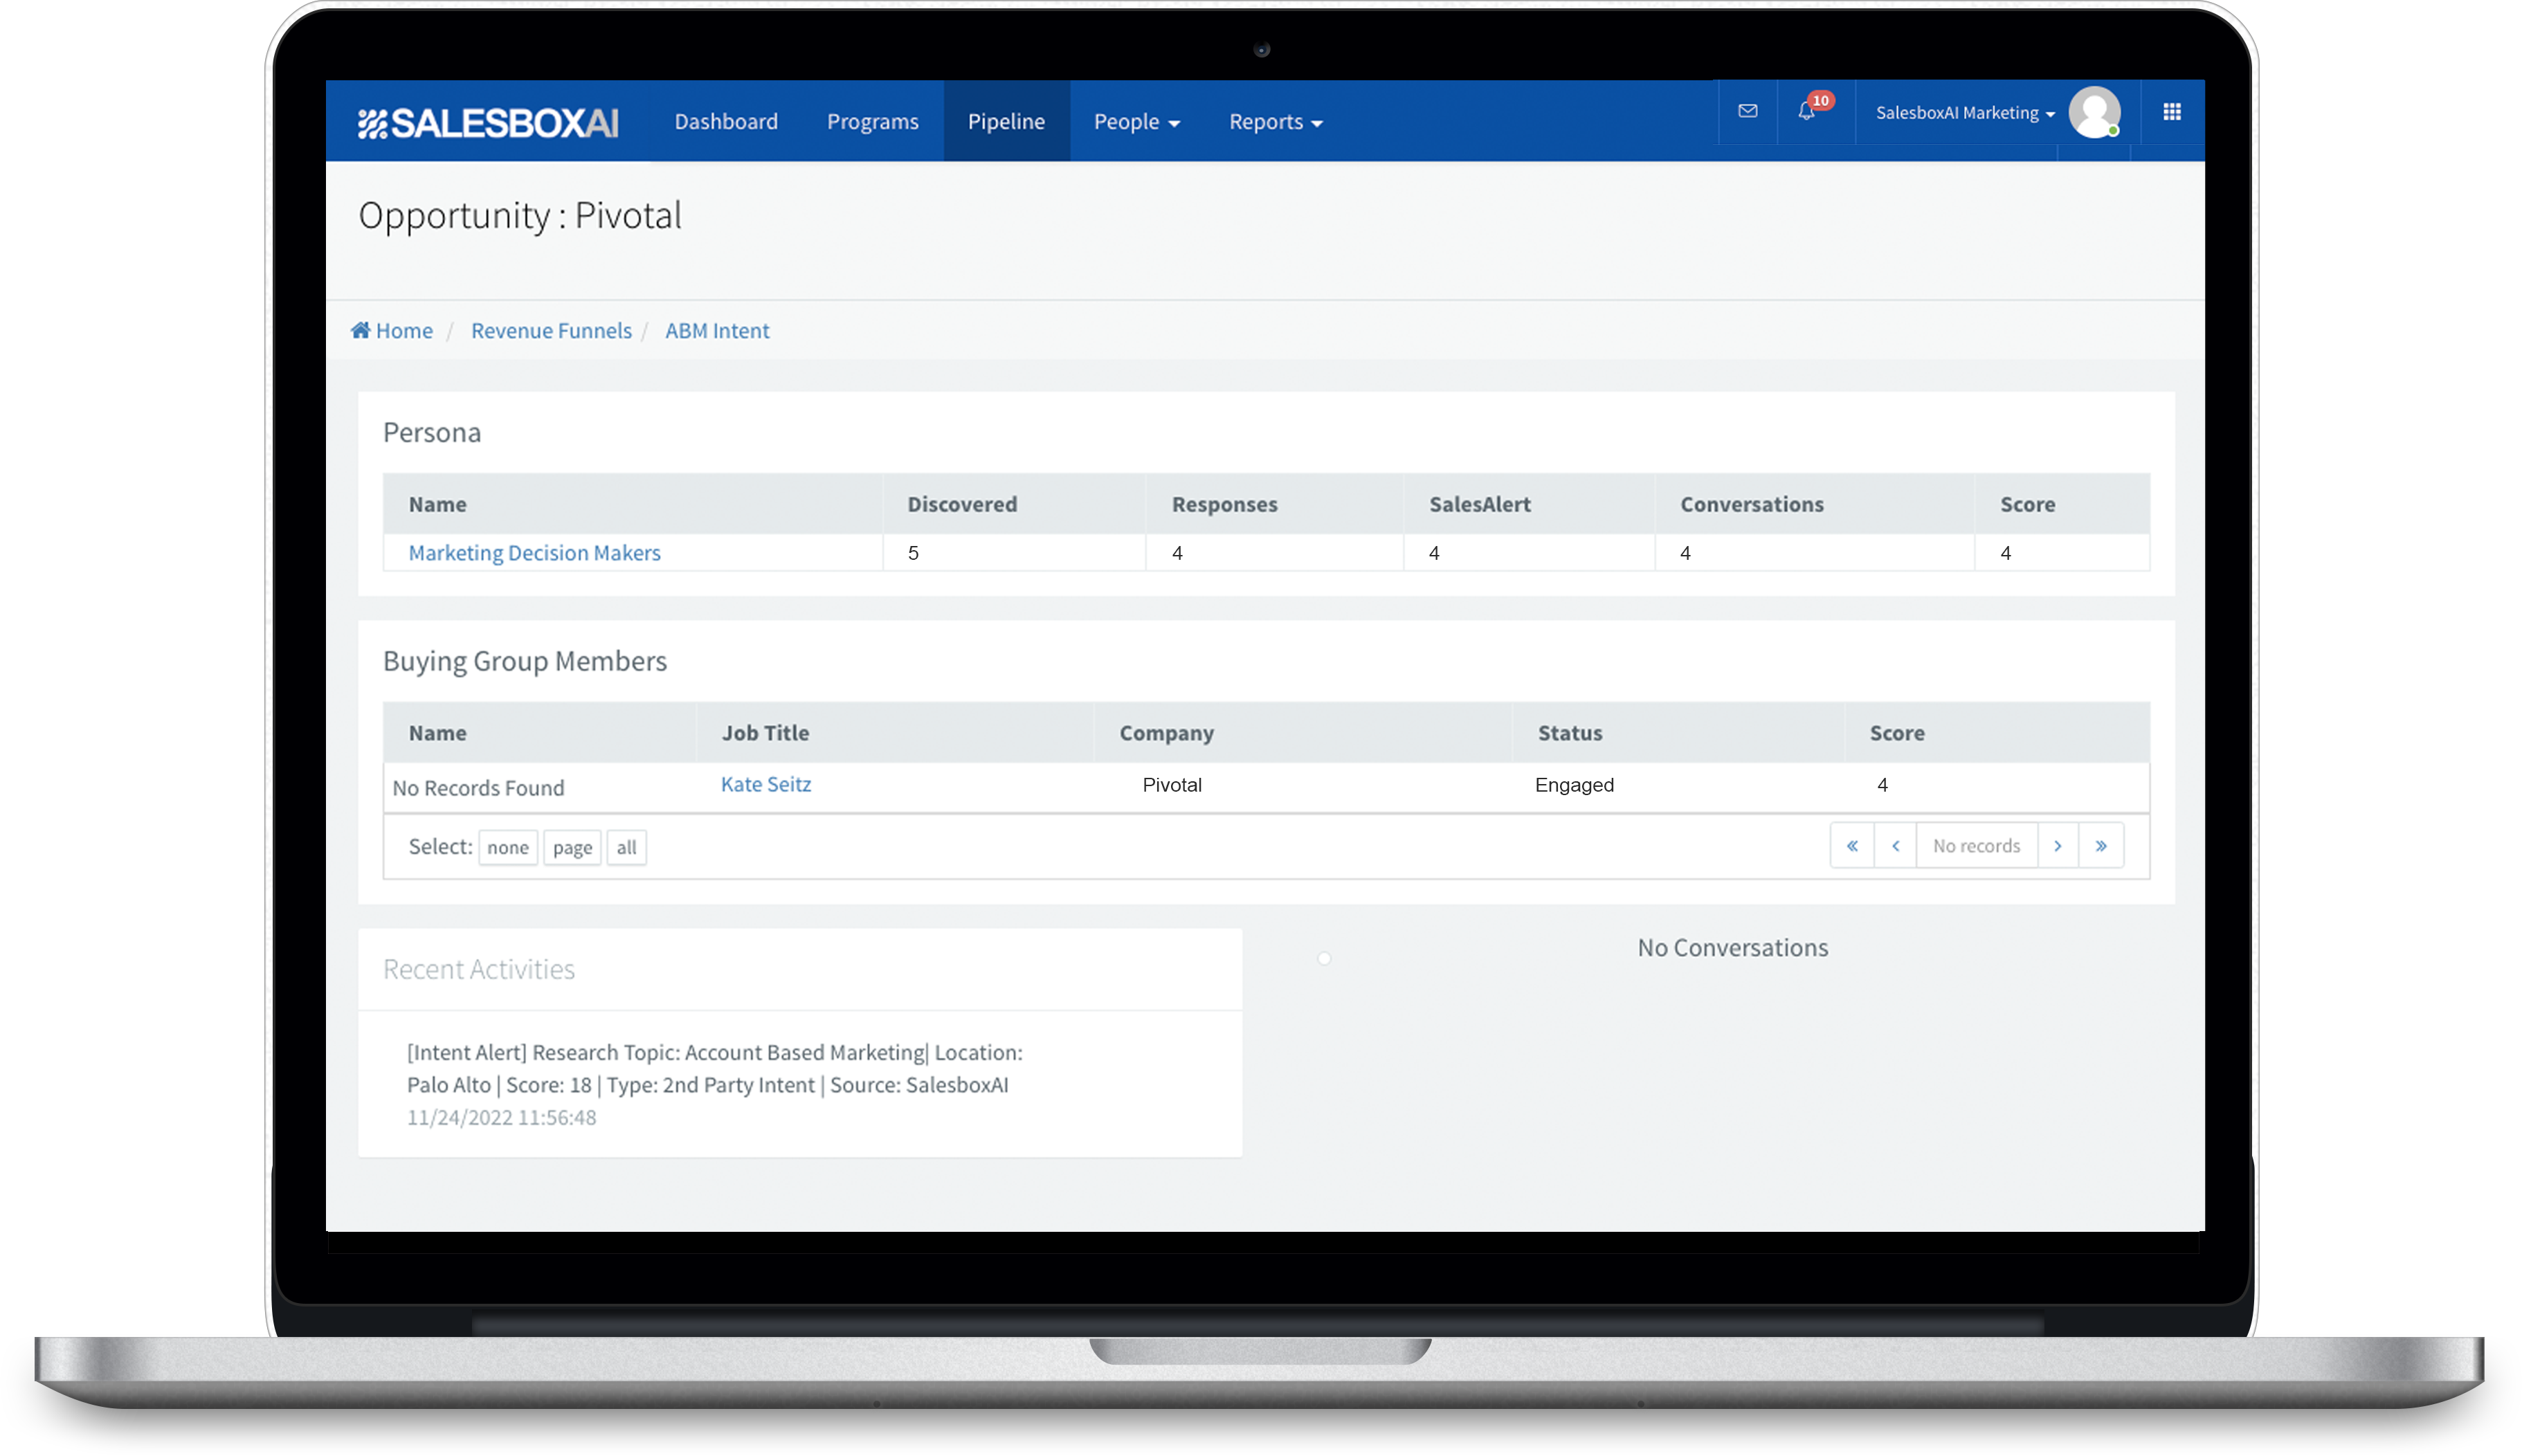The image size is (2522, 1456).
Task: Open the mail envelope icon
Action: (1747, 111)
